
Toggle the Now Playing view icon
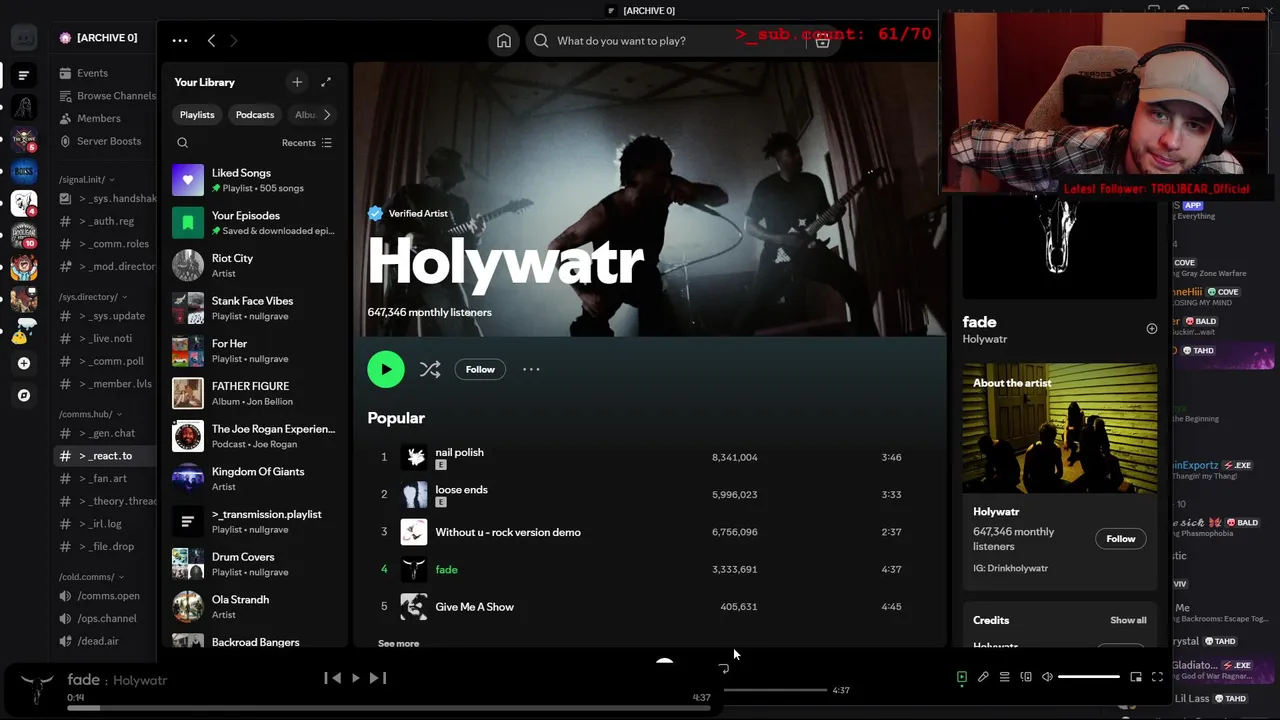pyautogui.click(x=962, y=677)
